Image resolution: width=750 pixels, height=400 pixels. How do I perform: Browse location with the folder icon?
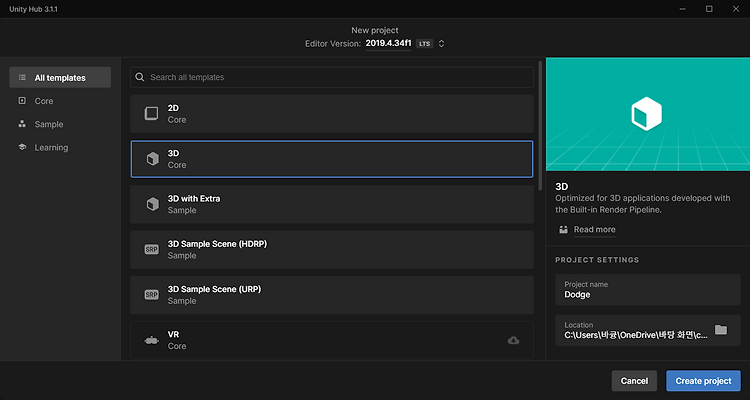tap(721, 330)
